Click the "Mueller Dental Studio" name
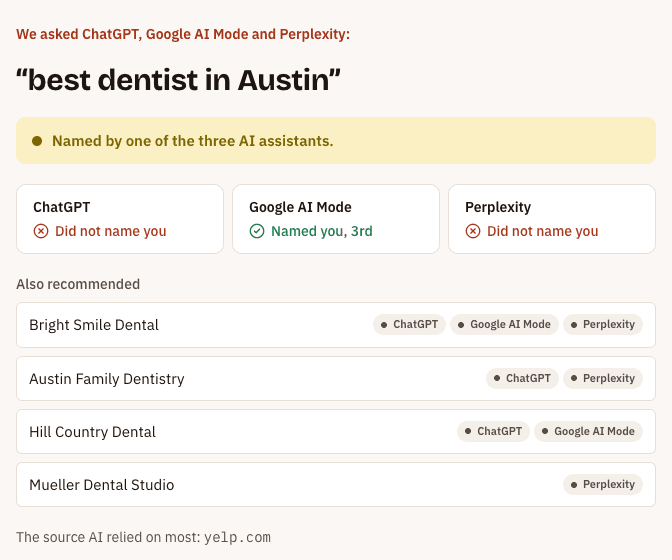672x560 pixels. click(102, 485)
